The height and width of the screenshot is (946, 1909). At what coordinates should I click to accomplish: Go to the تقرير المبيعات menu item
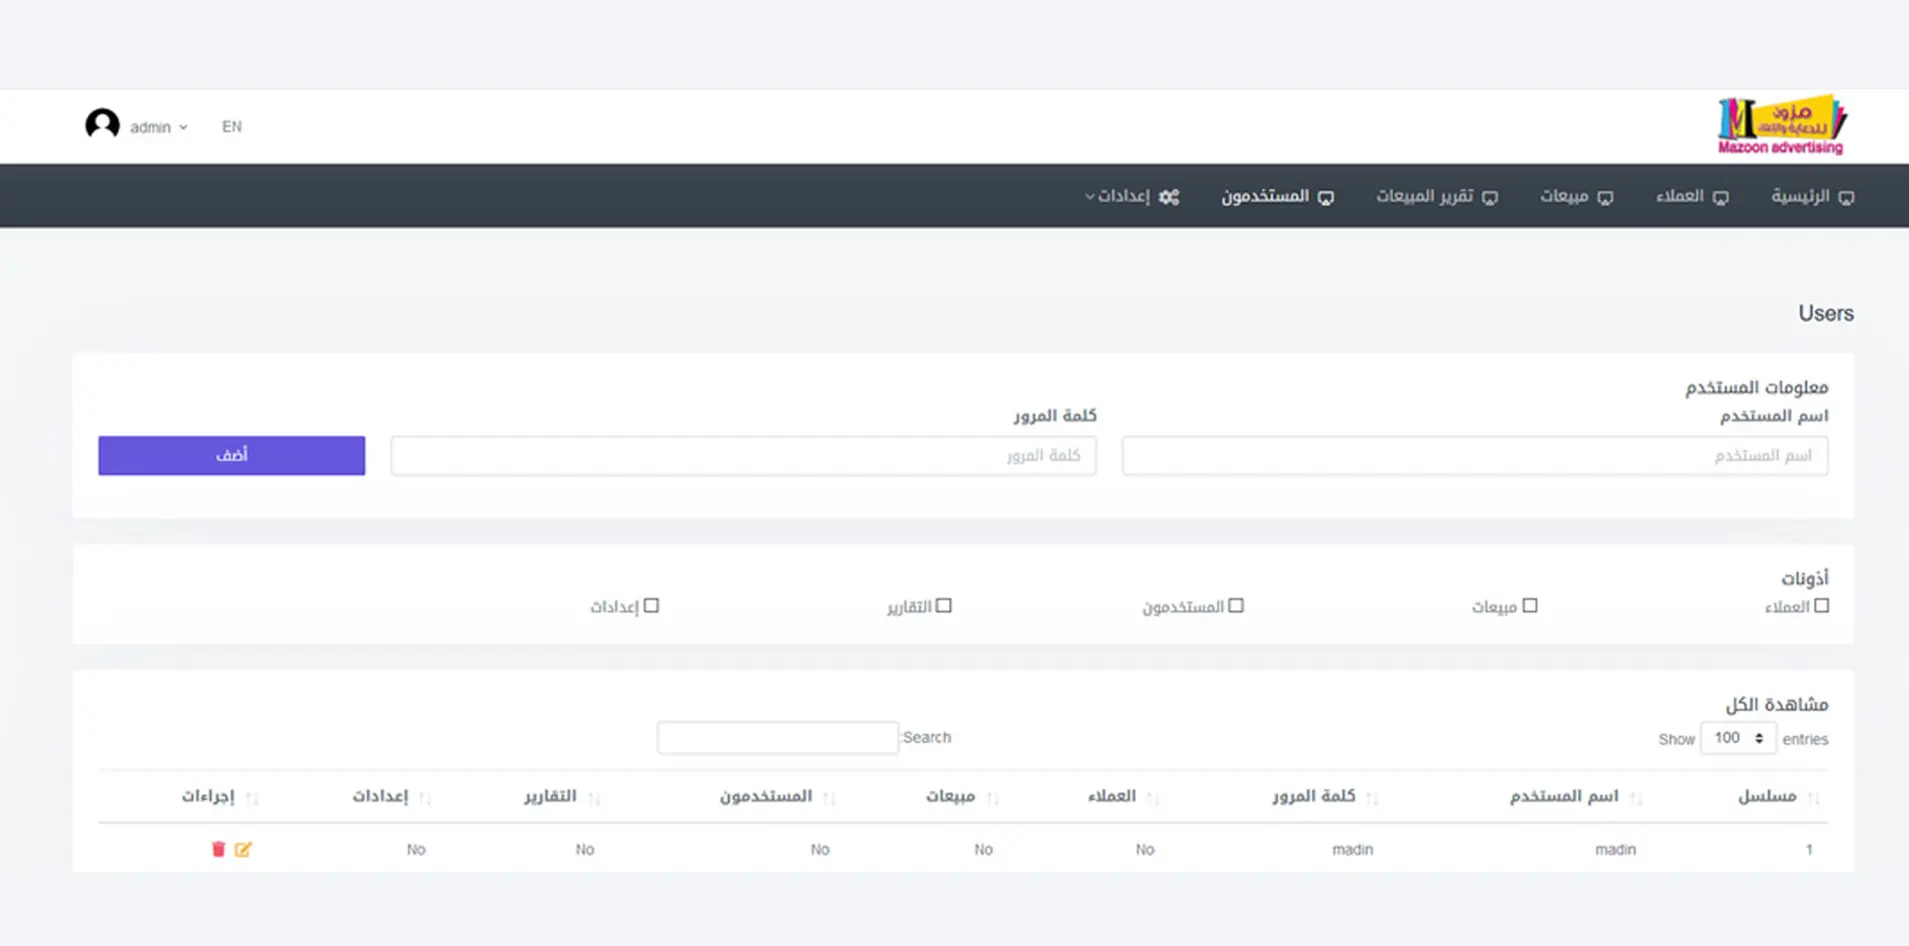[x=1436, y=196]
